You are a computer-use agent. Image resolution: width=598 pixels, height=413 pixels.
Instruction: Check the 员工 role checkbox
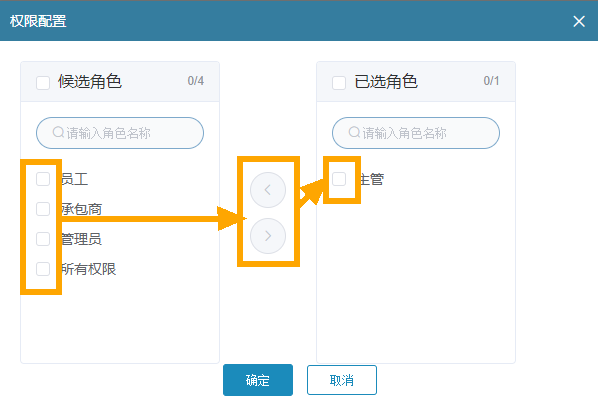point(43,179)
